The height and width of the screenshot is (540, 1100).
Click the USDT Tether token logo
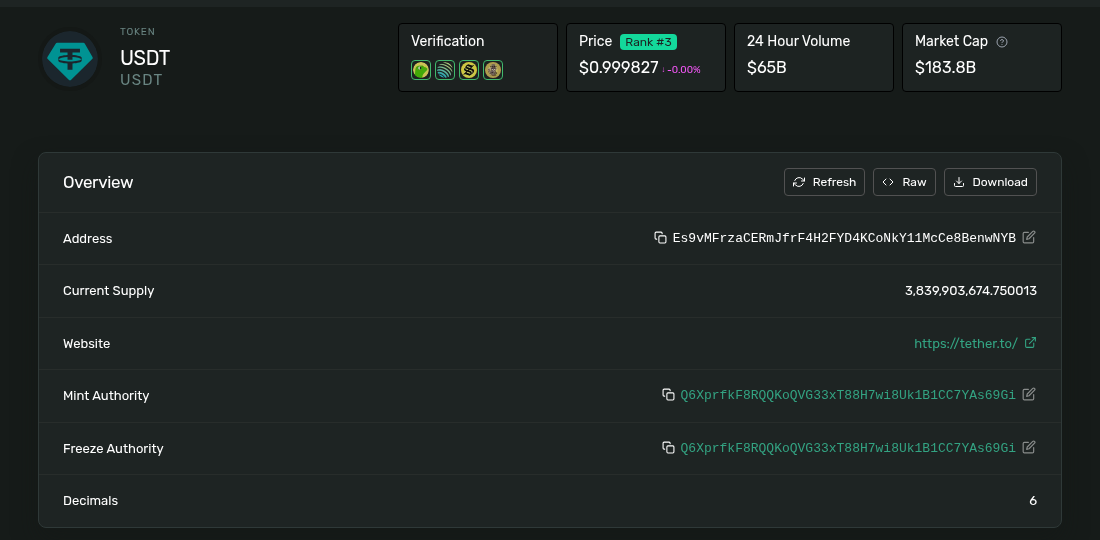69,59
